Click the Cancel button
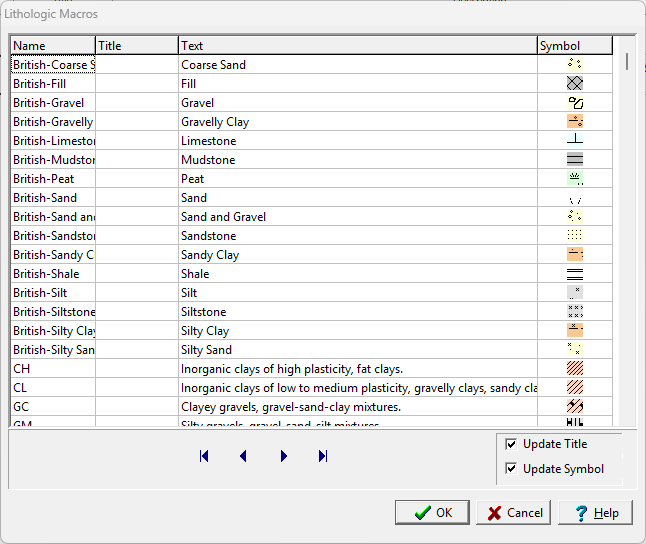Screen dimensions: 646x544 pos(513,513)
